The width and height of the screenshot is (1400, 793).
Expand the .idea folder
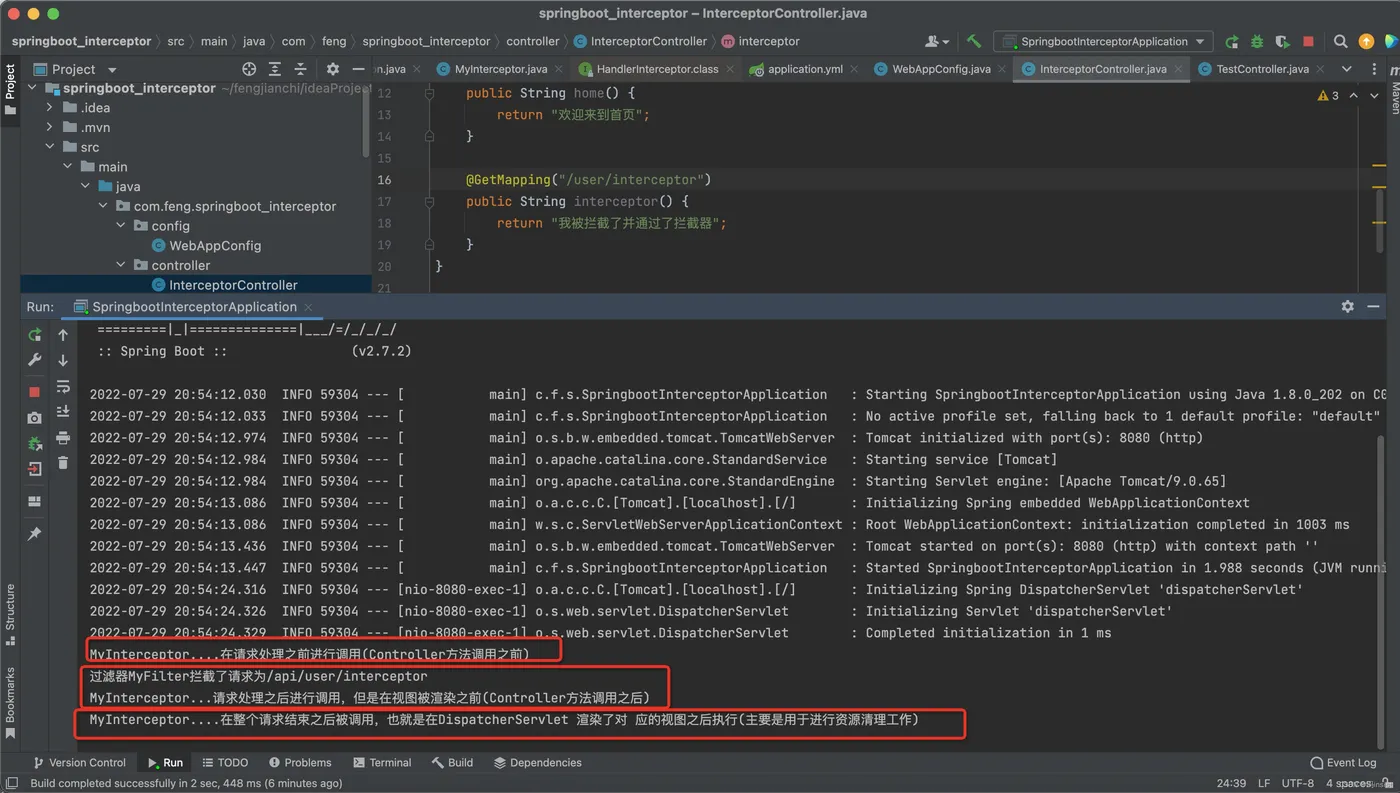point(50,108)
